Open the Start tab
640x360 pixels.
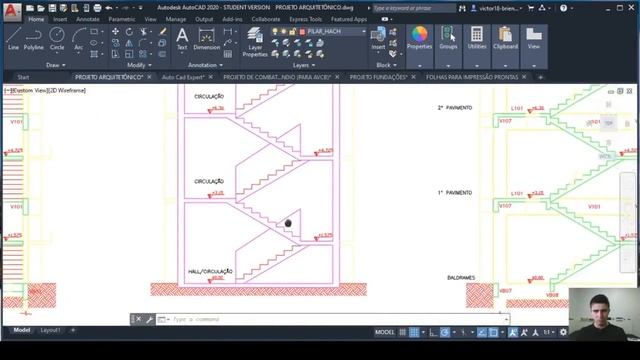point(23,77)
